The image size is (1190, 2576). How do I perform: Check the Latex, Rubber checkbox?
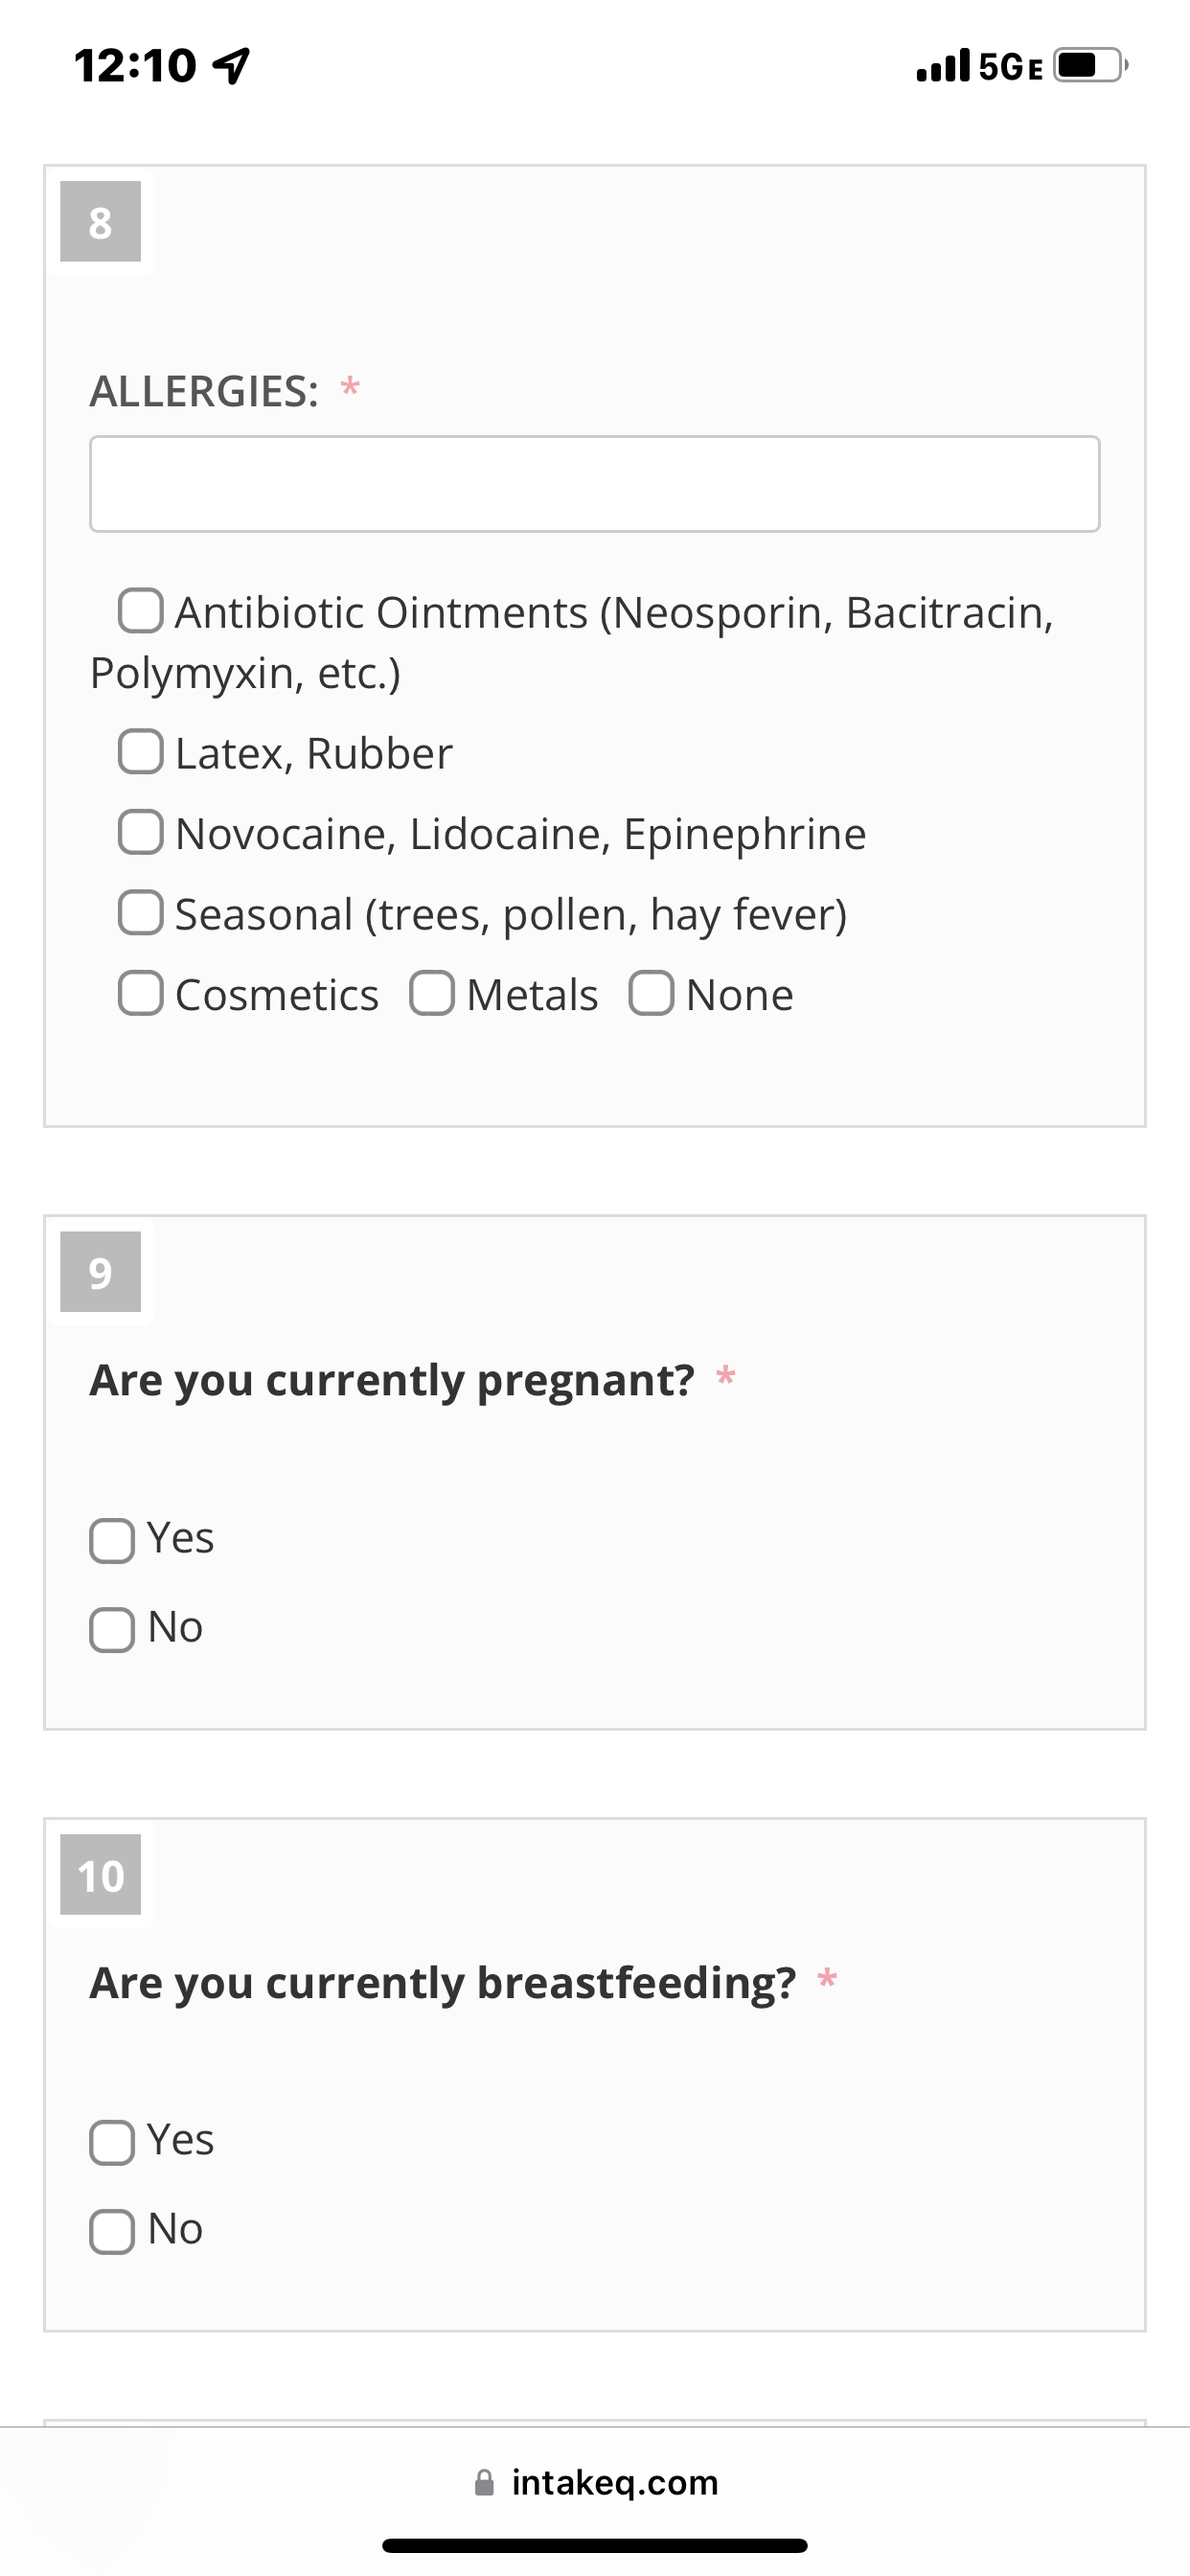pos(141,751)
